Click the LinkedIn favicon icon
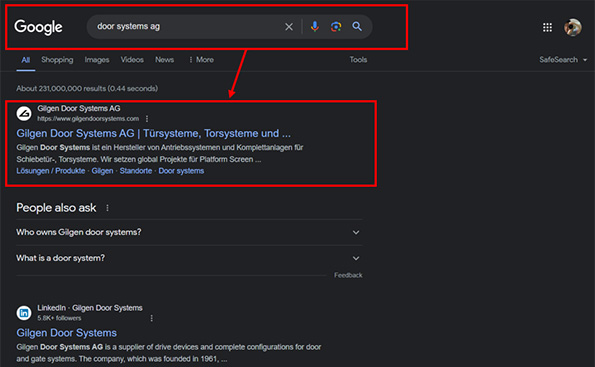The height and width of the screenshot is (367, 595). pos(24,313)
